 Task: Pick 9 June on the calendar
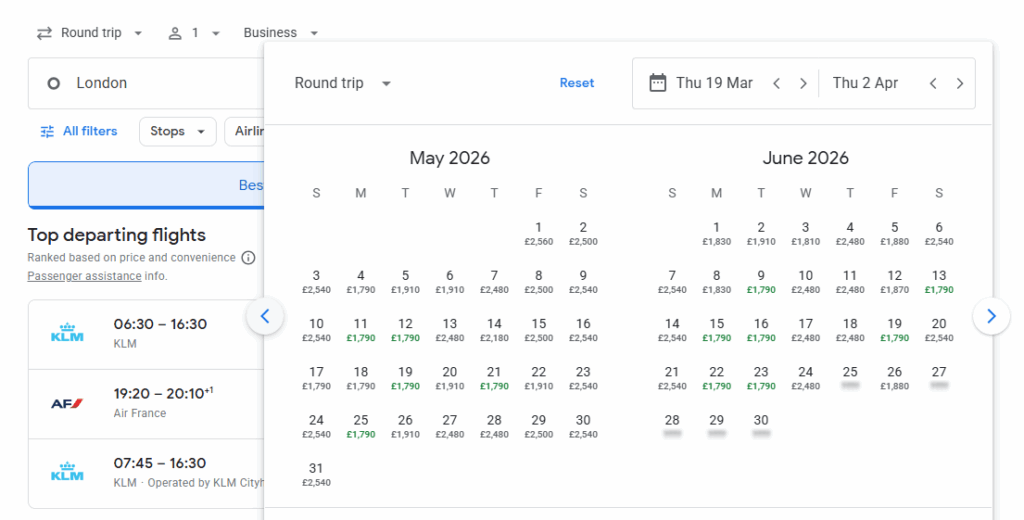(x=761, y=282)
